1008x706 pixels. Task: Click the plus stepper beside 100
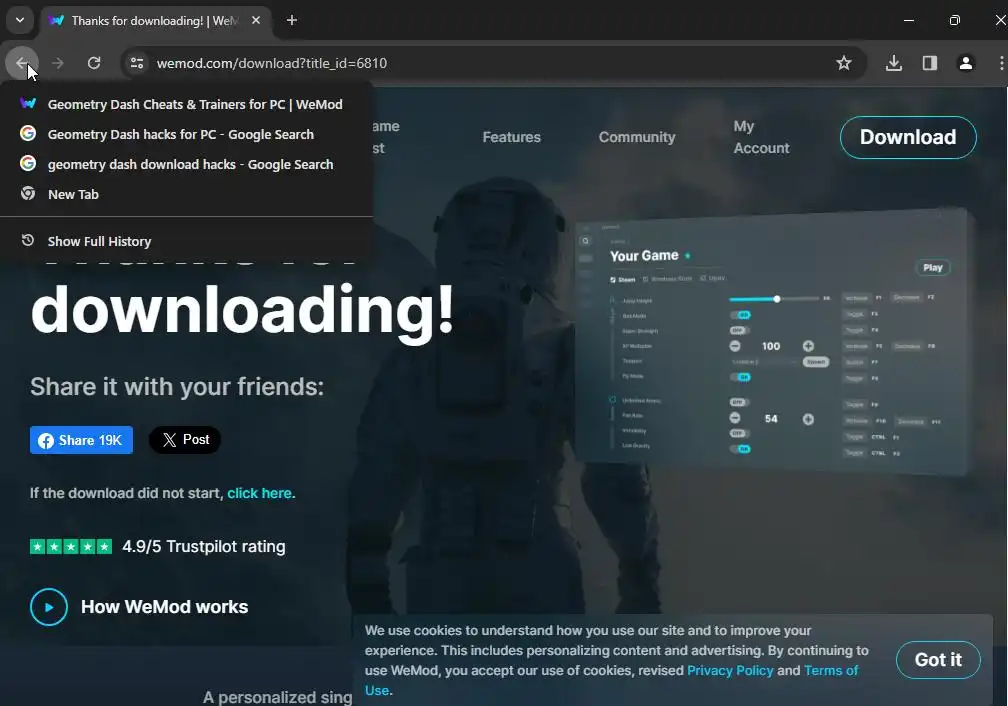808,346
